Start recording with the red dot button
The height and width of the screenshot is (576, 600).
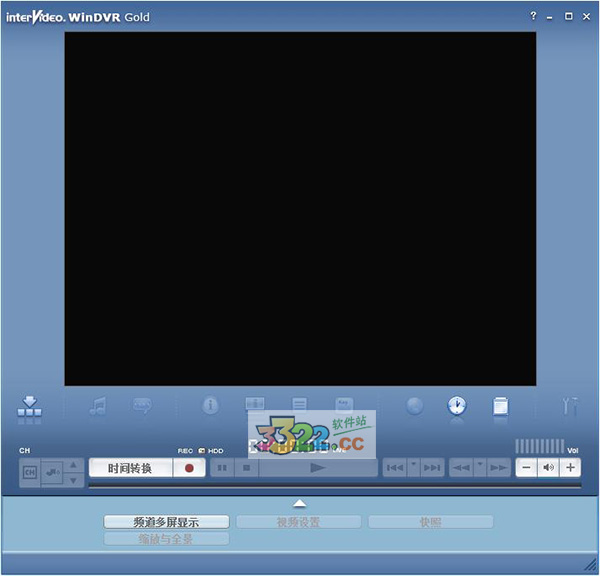(189, 468)
